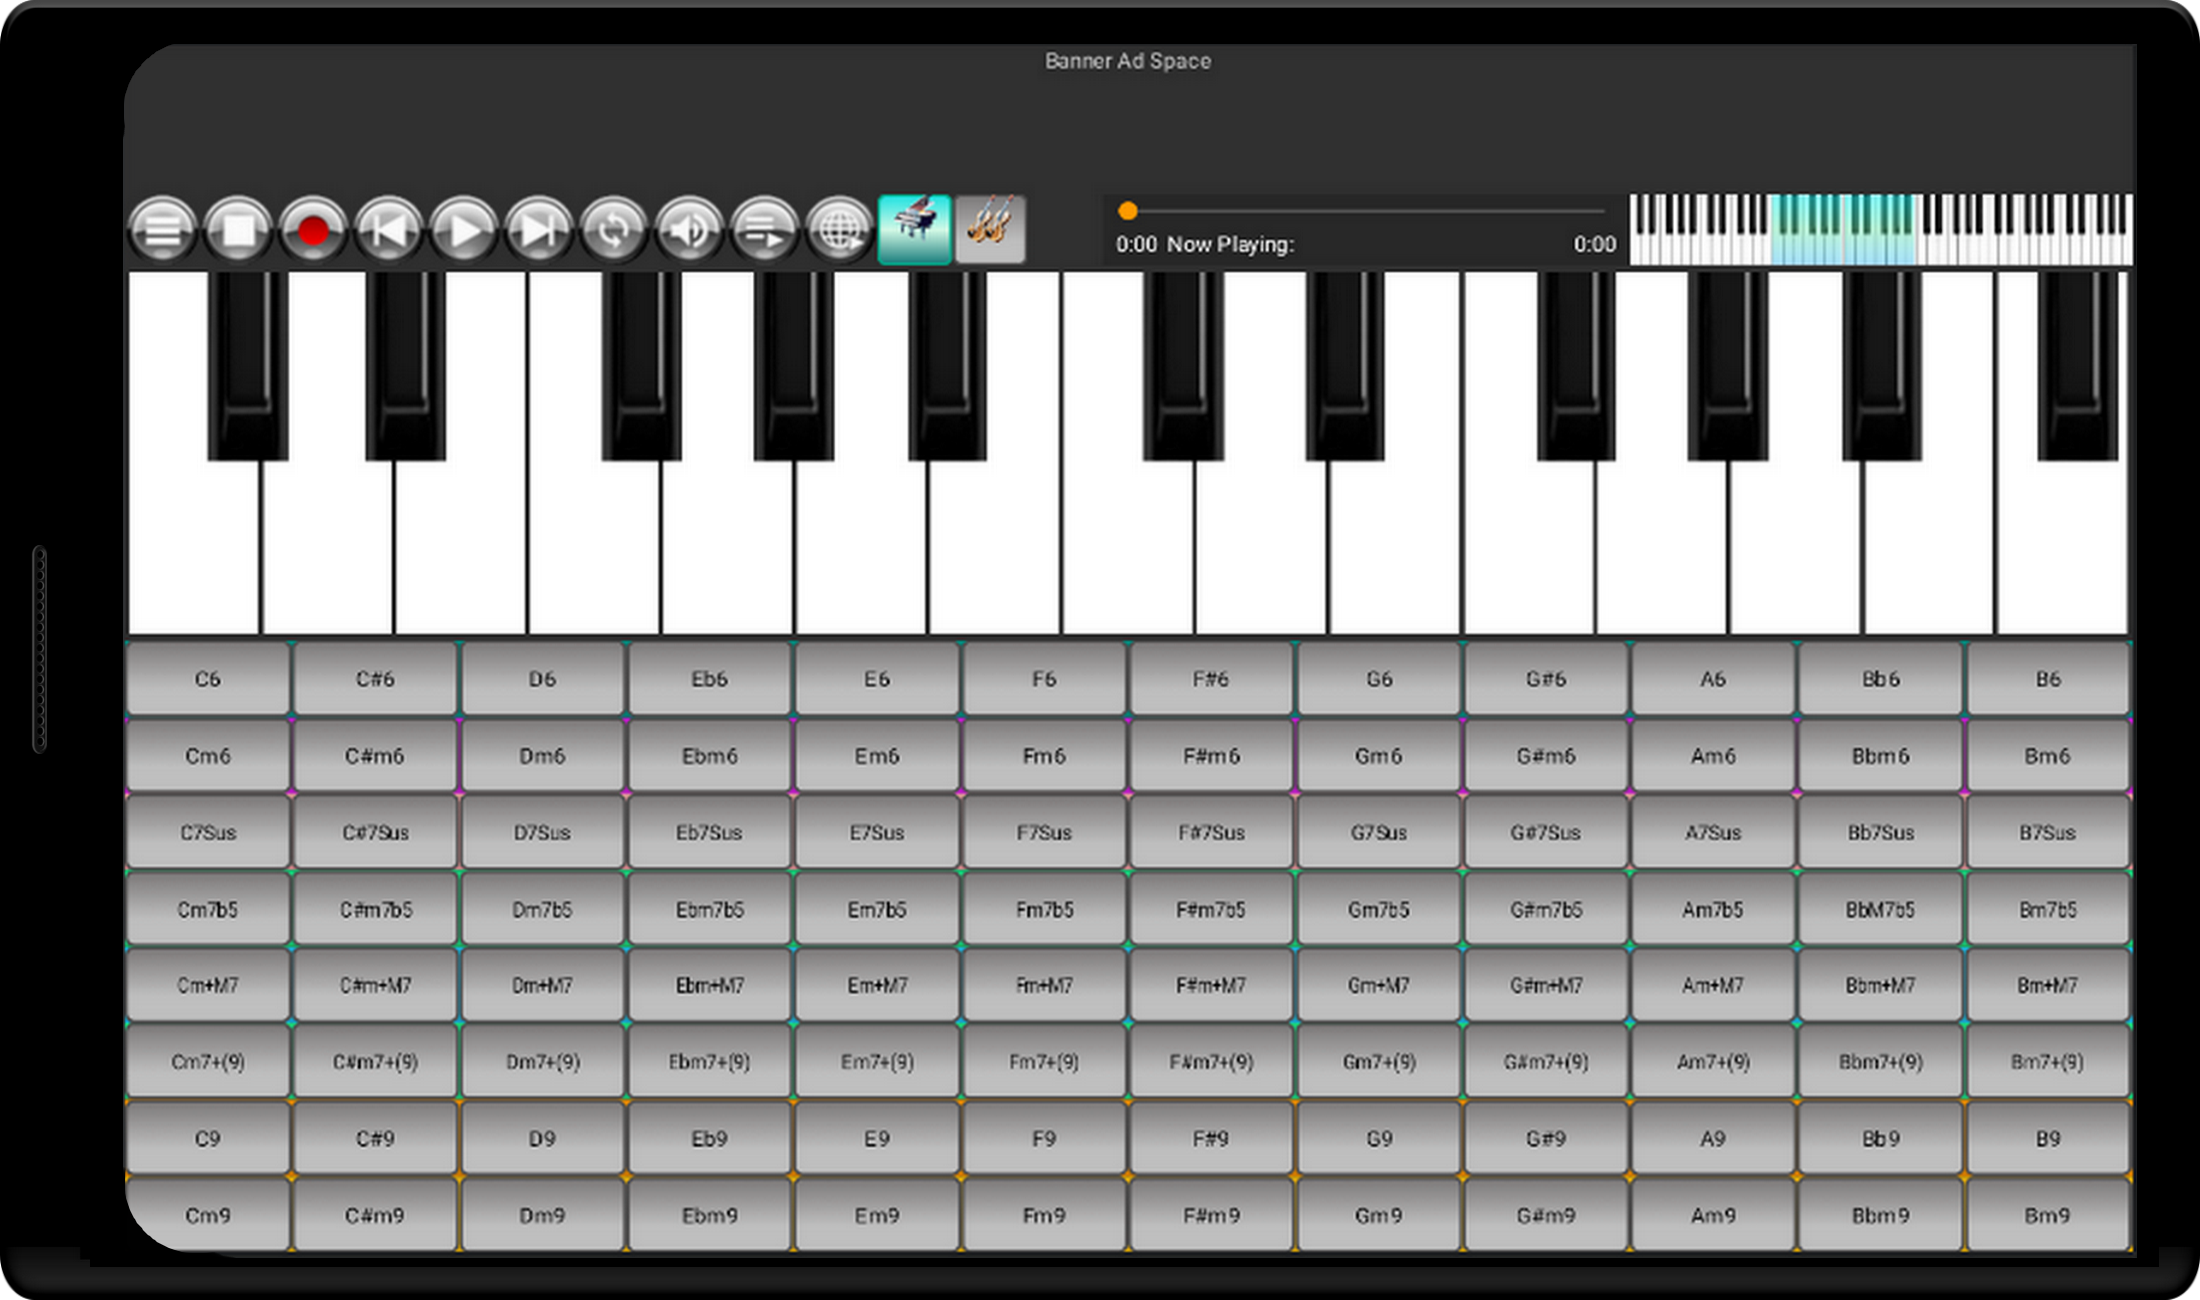Play the G#9 chord
The height and width of the screenshot is (1300, 2200).
(1546, 1138)
